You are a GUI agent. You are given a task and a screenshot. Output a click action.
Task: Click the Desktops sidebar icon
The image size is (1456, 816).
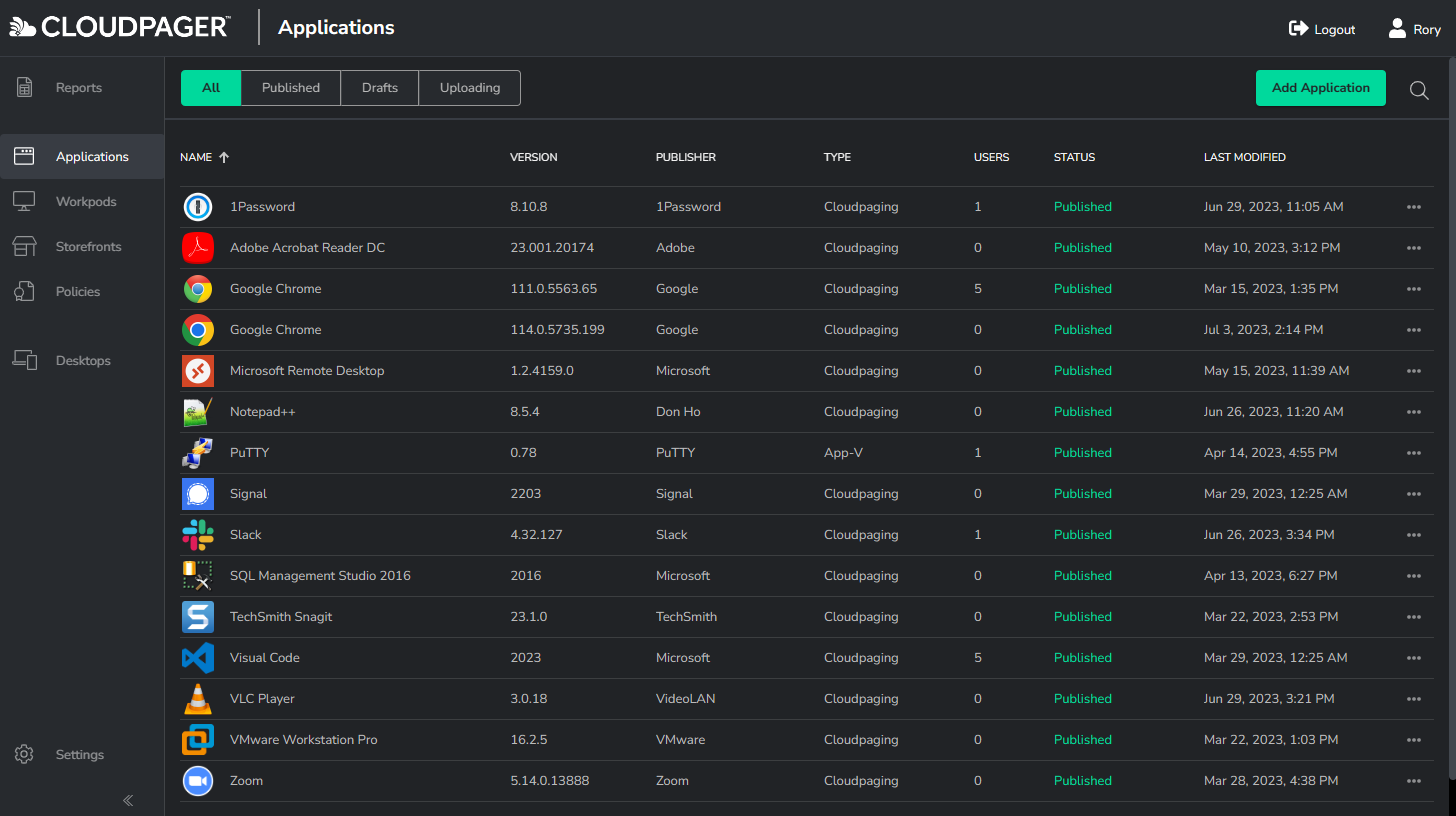(x=24, y=361)
